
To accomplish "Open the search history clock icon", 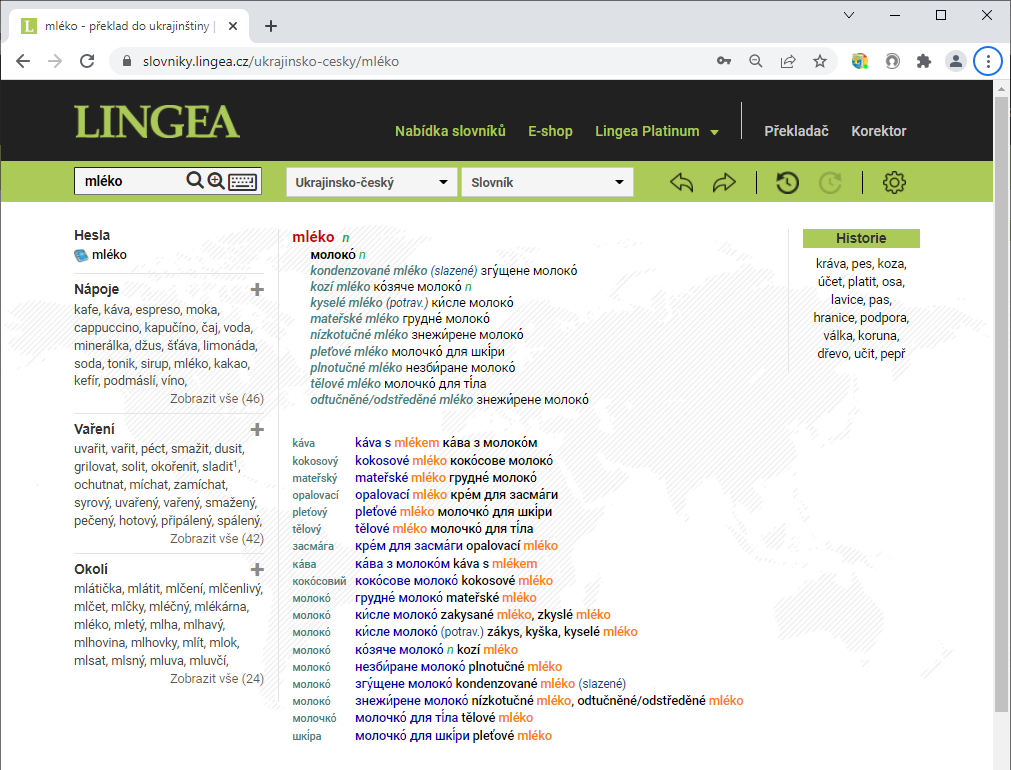I will [787, 183].
